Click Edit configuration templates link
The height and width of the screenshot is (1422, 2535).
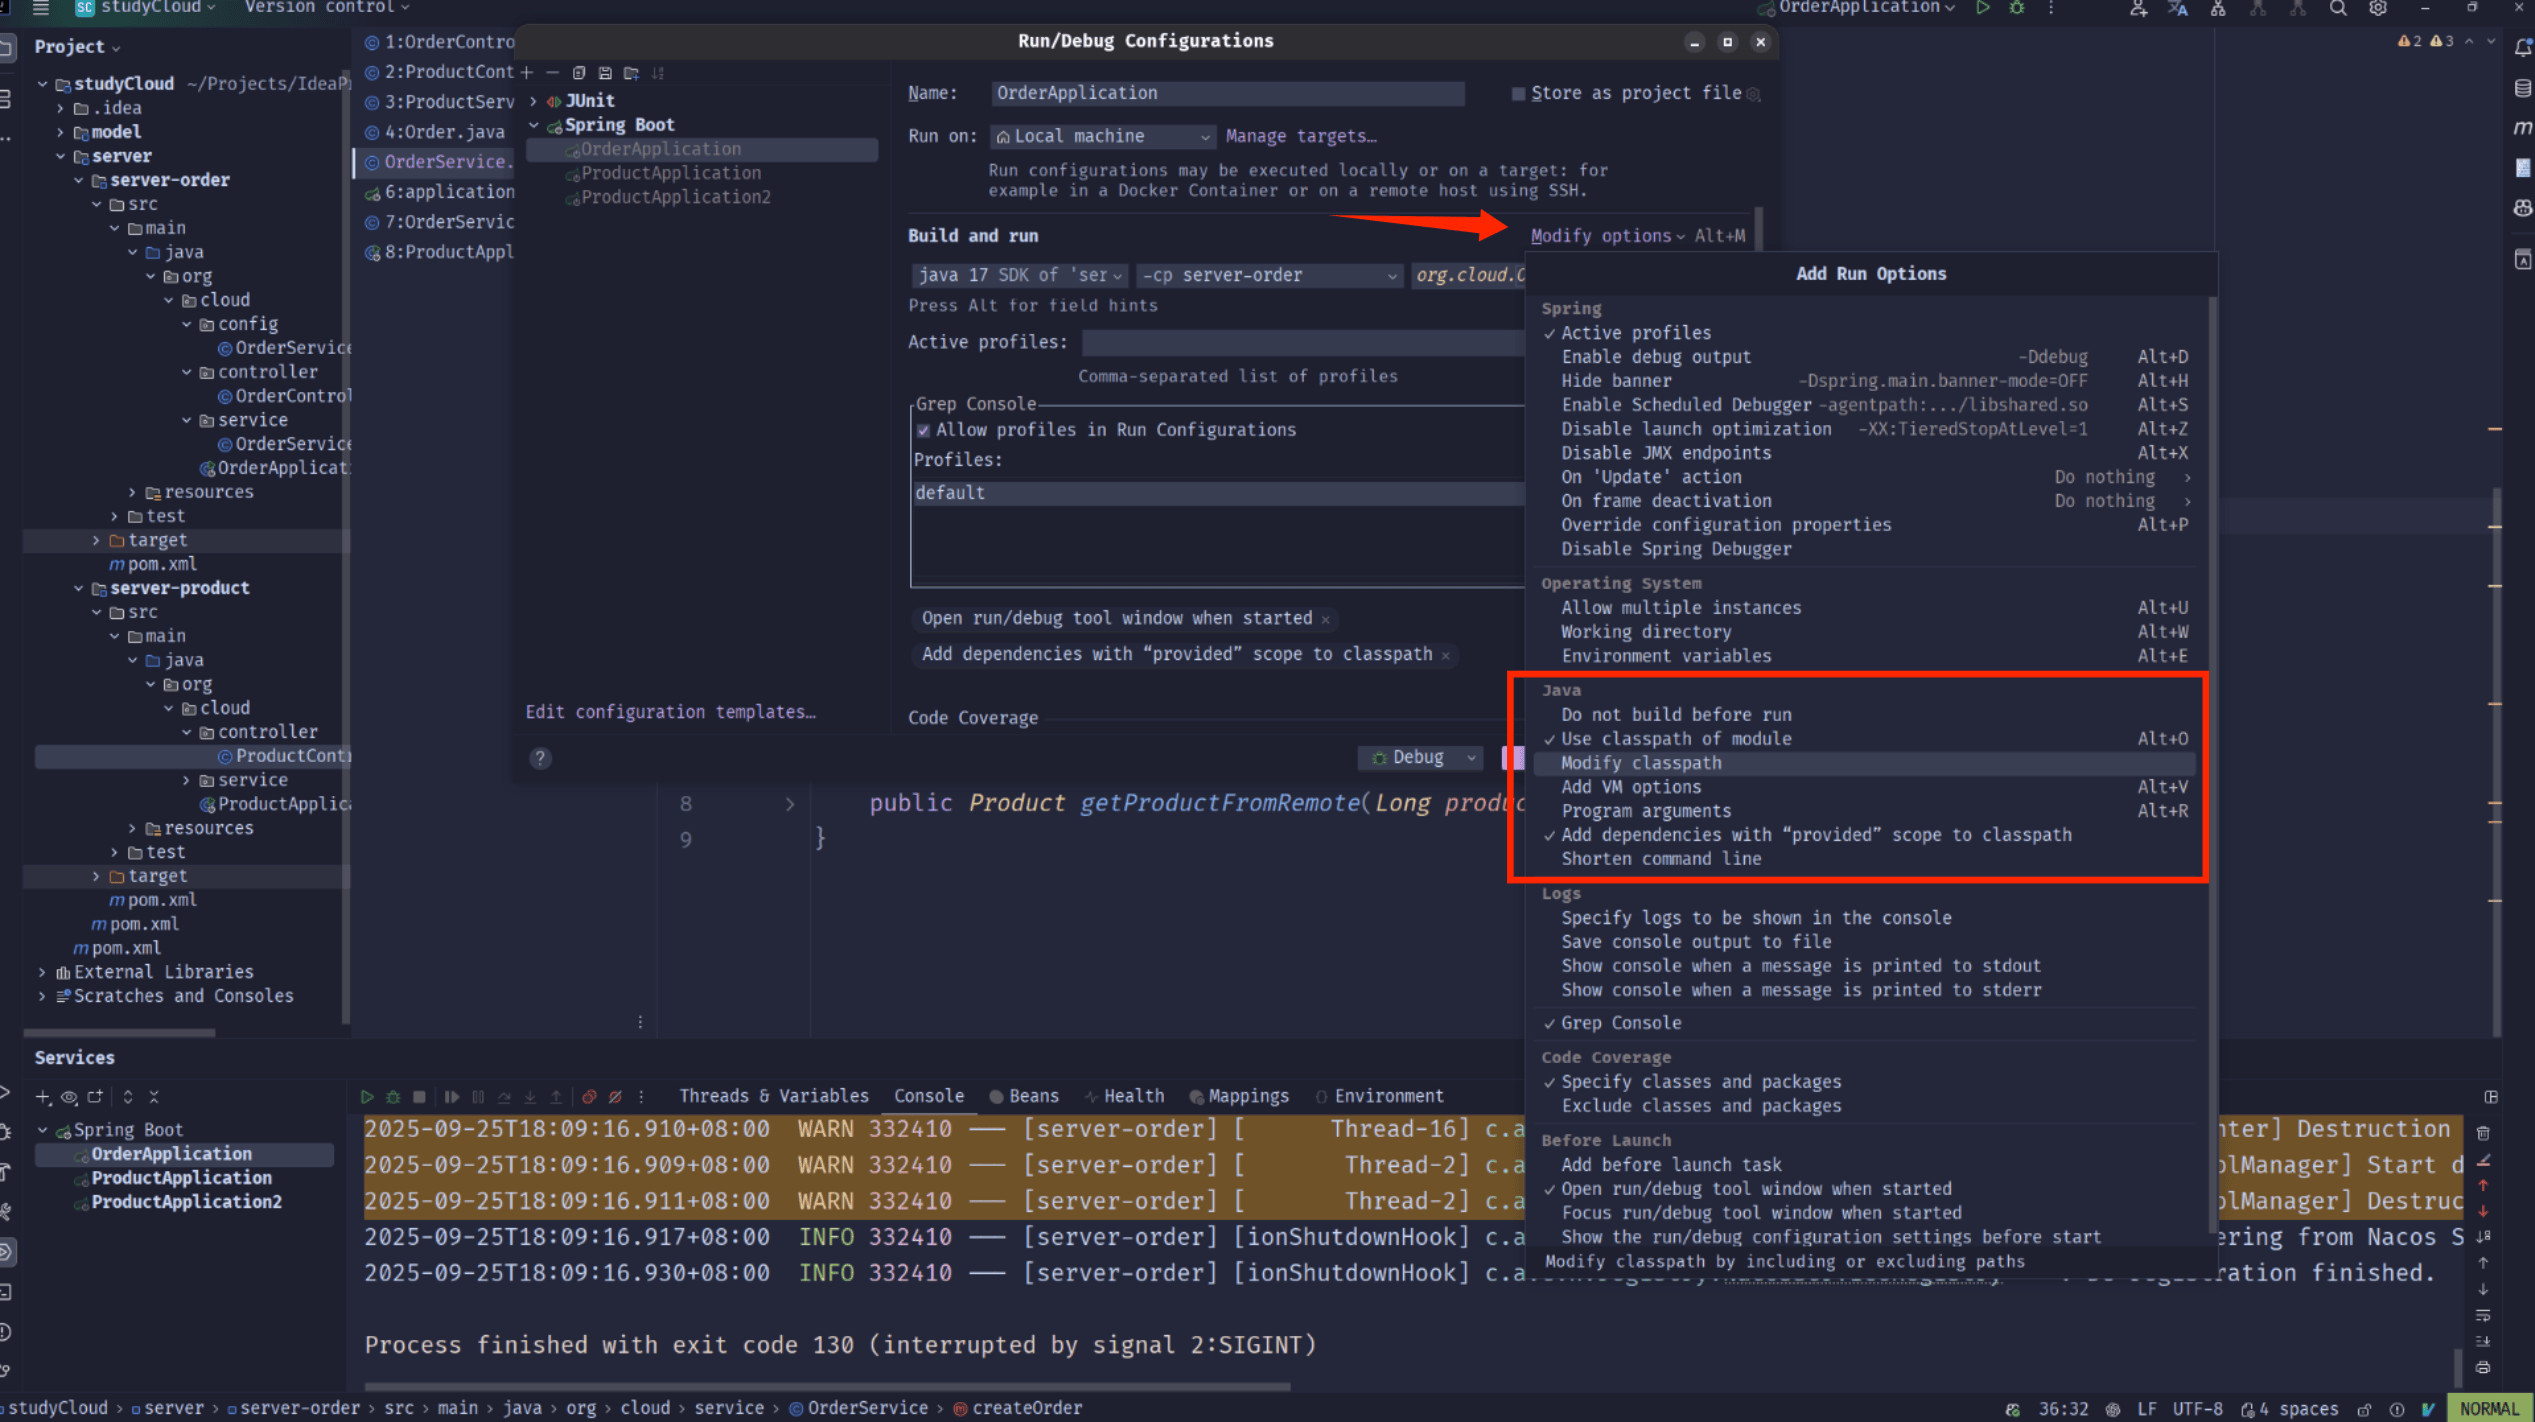[670, 712]
